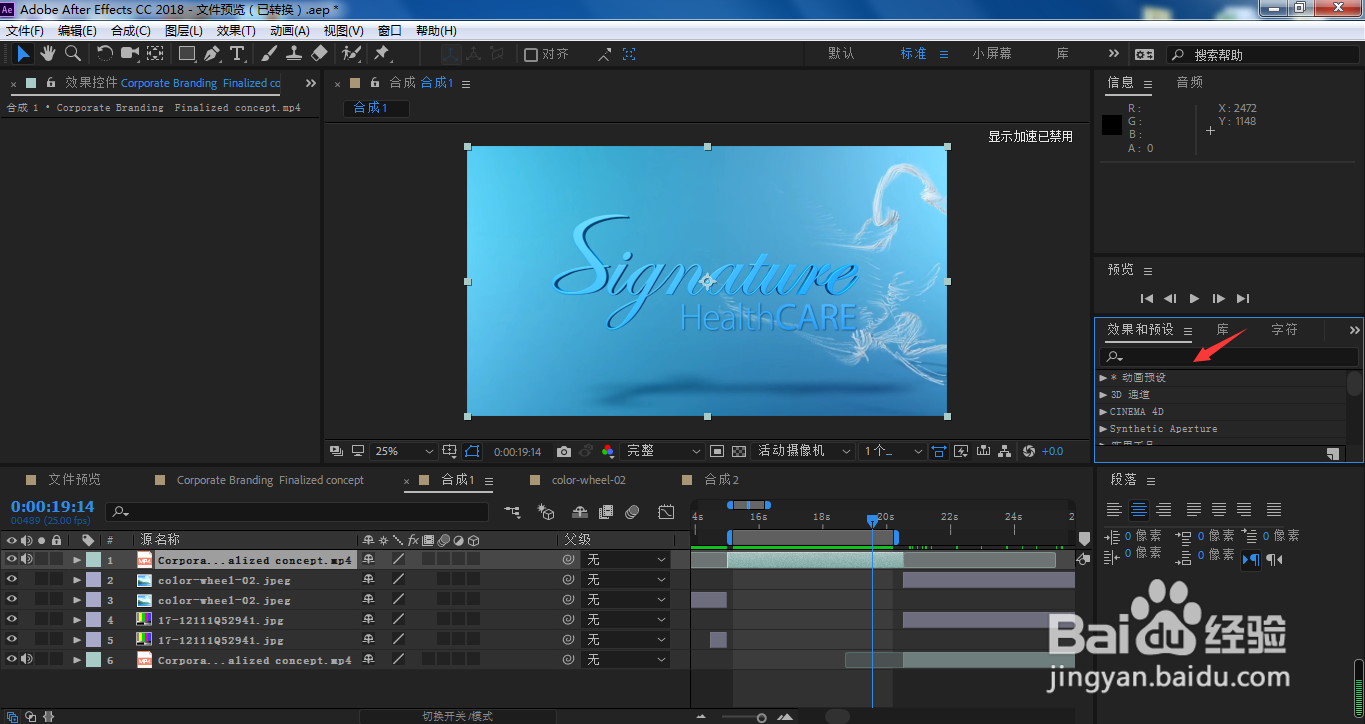This screenshot has width=1365, height=724.
Task: Align paragraph text to center
Action: (x=1139, y=510)
